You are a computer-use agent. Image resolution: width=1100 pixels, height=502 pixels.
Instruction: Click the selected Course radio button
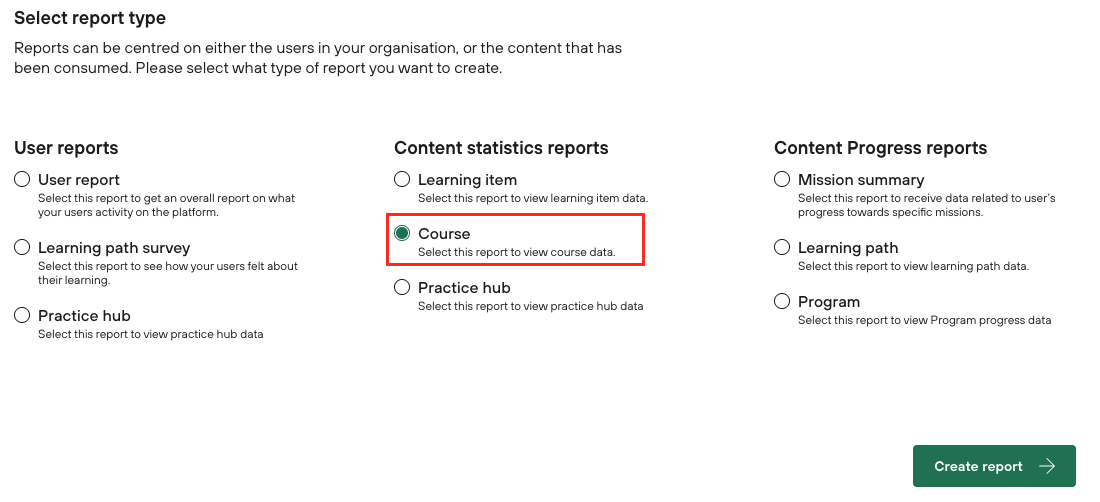pos(402,234)
